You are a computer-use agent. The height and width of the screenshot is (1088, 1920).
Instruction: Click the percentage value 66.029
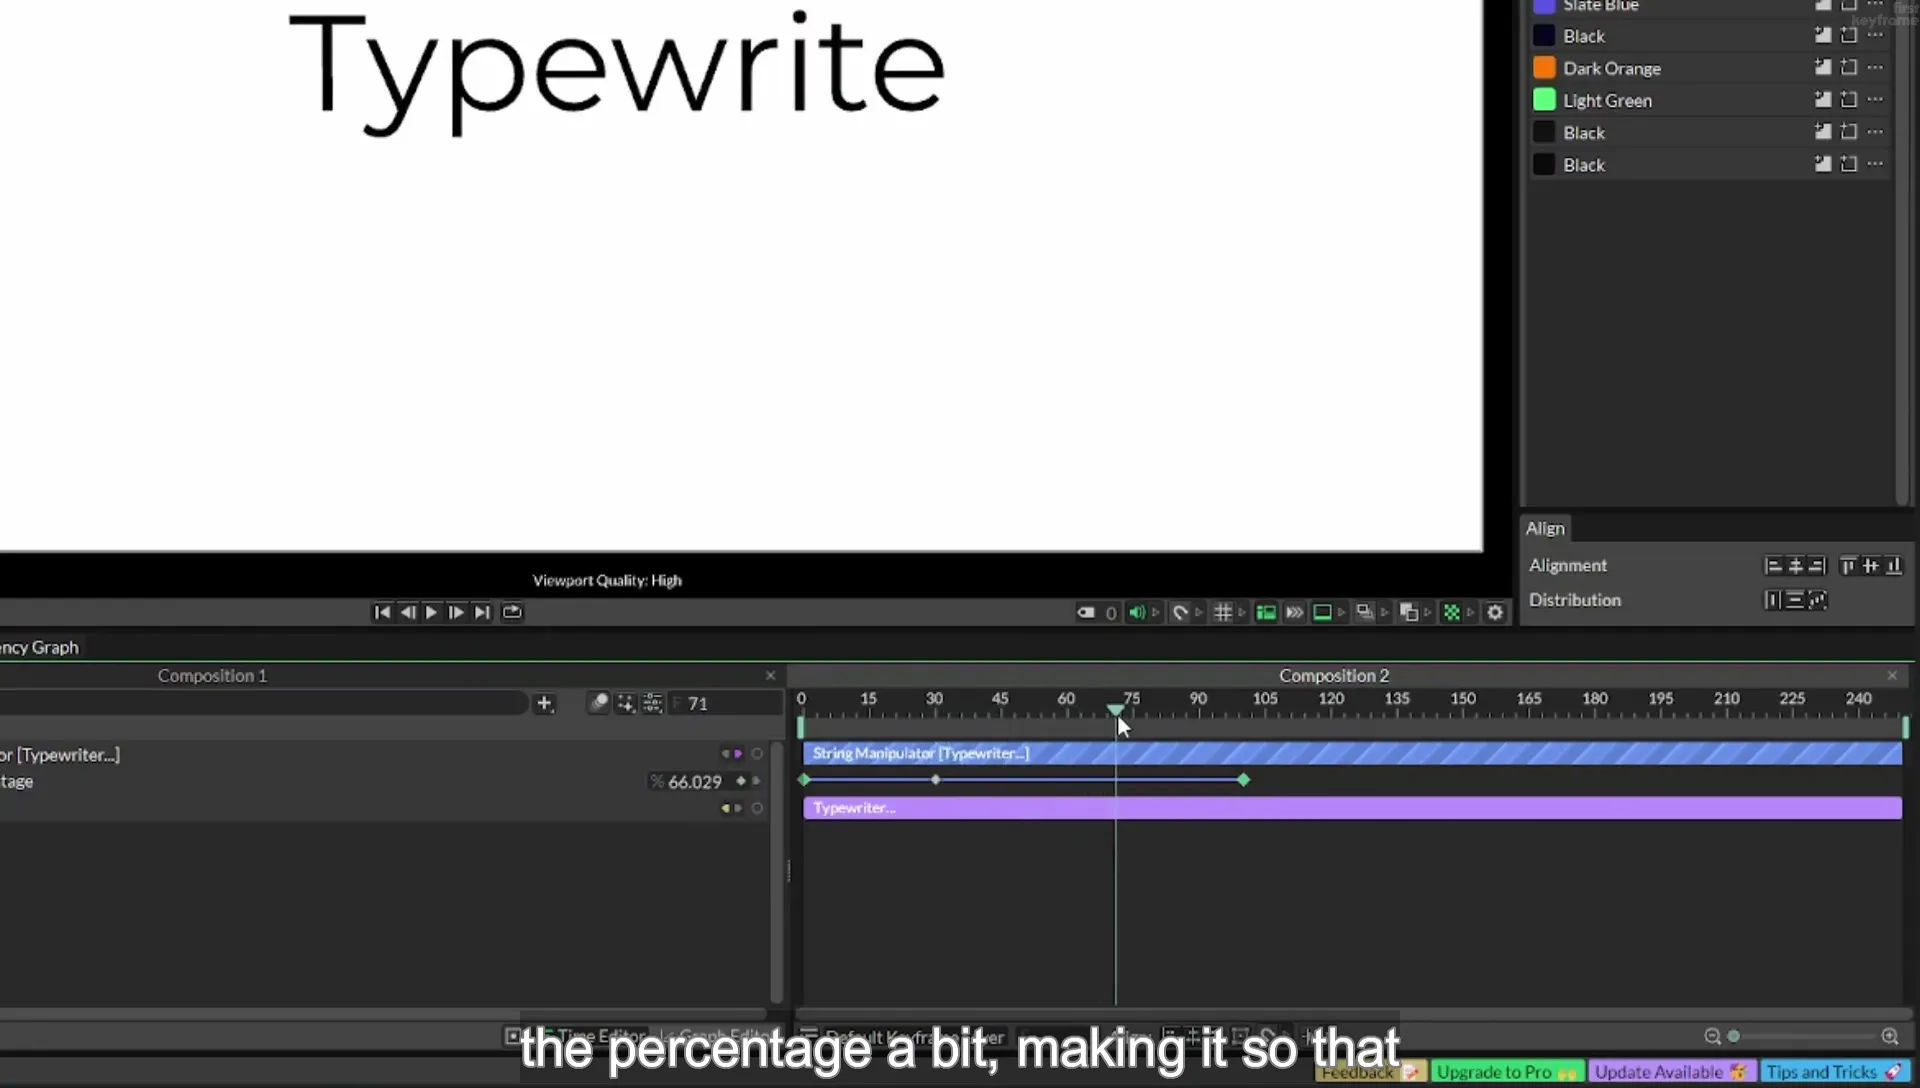pos(694,781)
